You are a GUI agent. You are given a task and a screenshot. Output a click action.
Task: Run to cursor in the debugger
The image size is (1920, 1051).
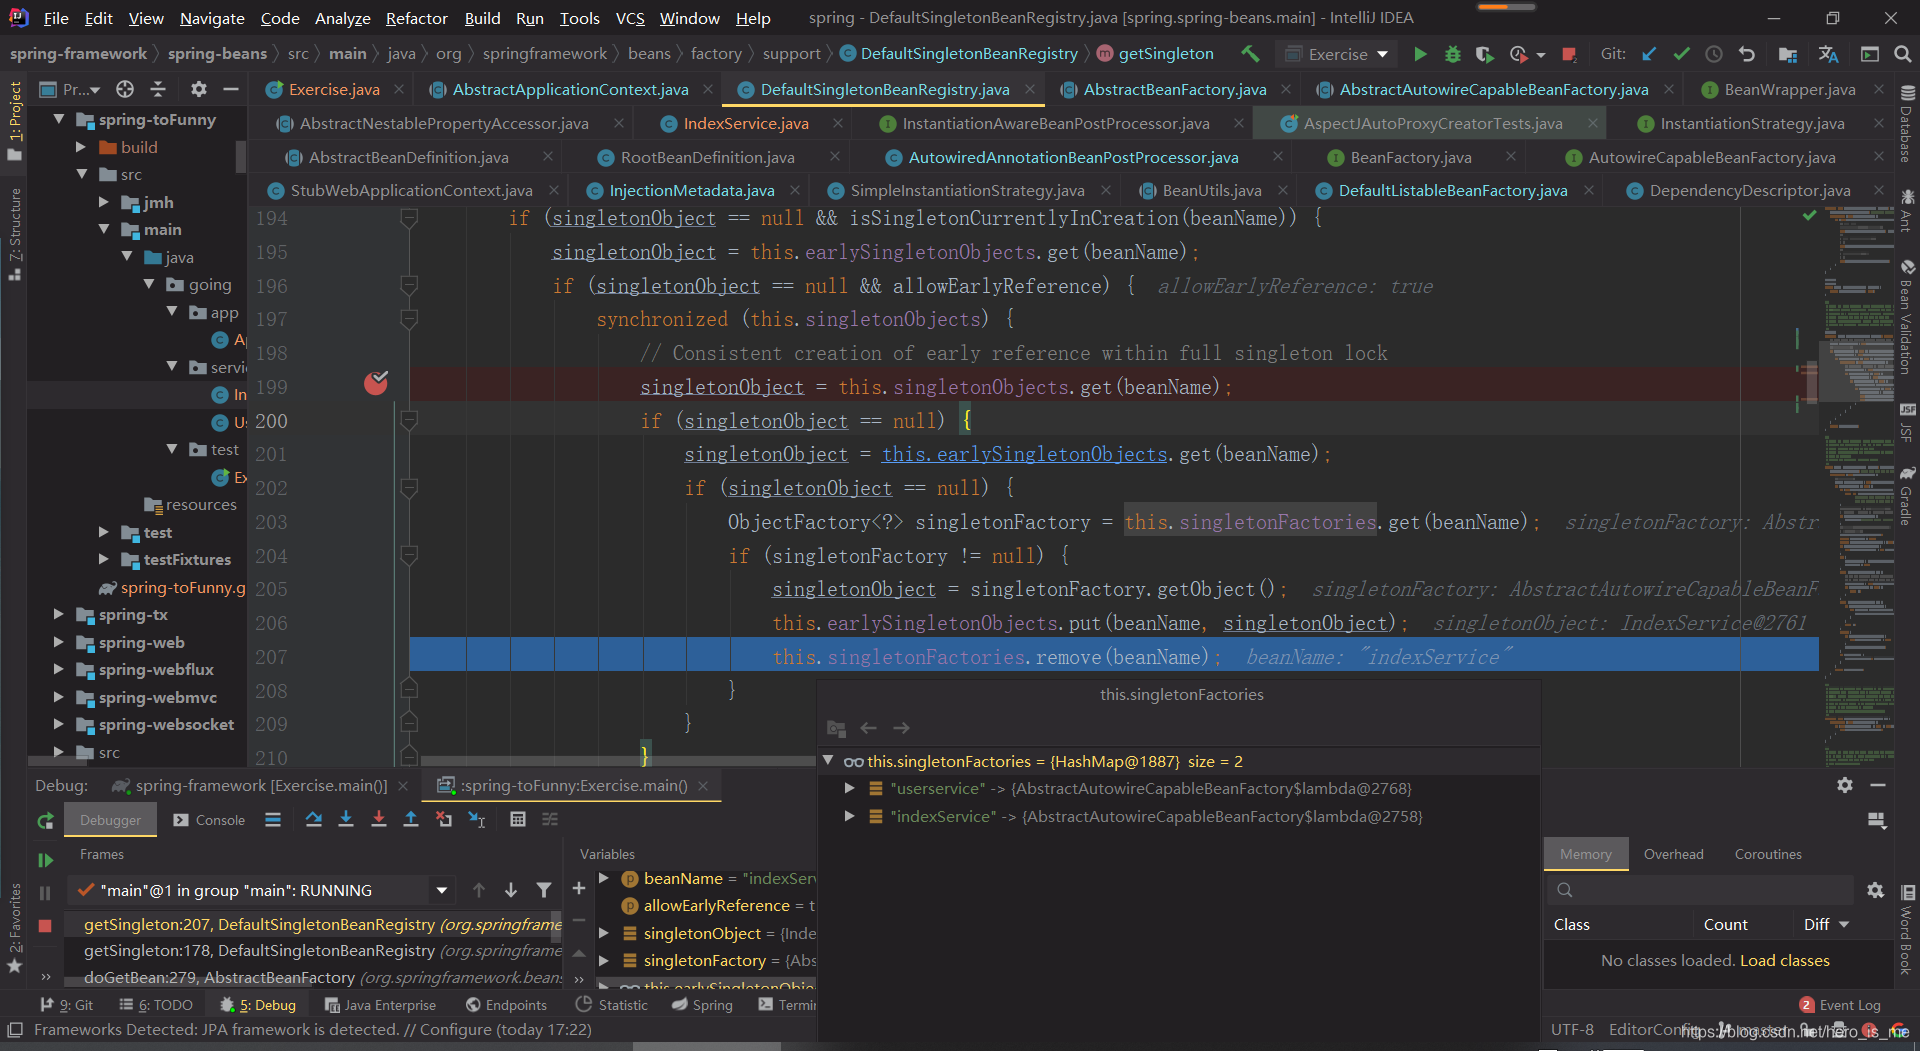coord(477,819)
